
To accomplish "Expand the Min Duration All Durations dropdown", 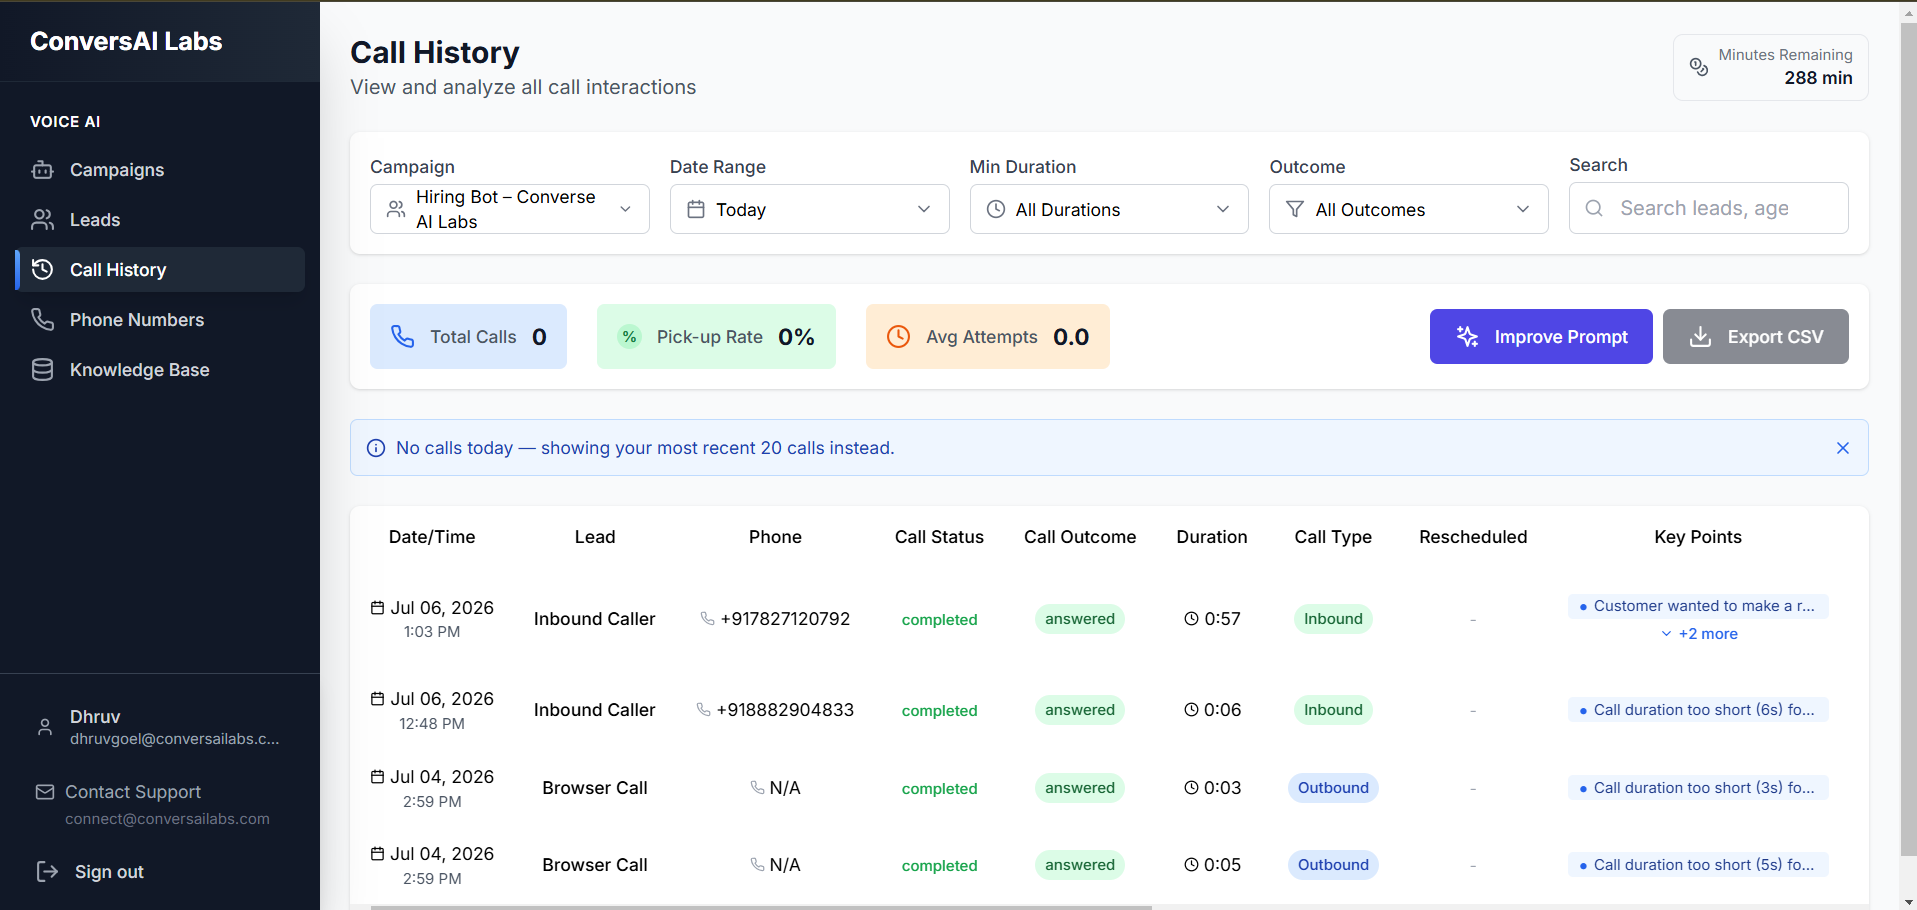I will click(1109, 209).
